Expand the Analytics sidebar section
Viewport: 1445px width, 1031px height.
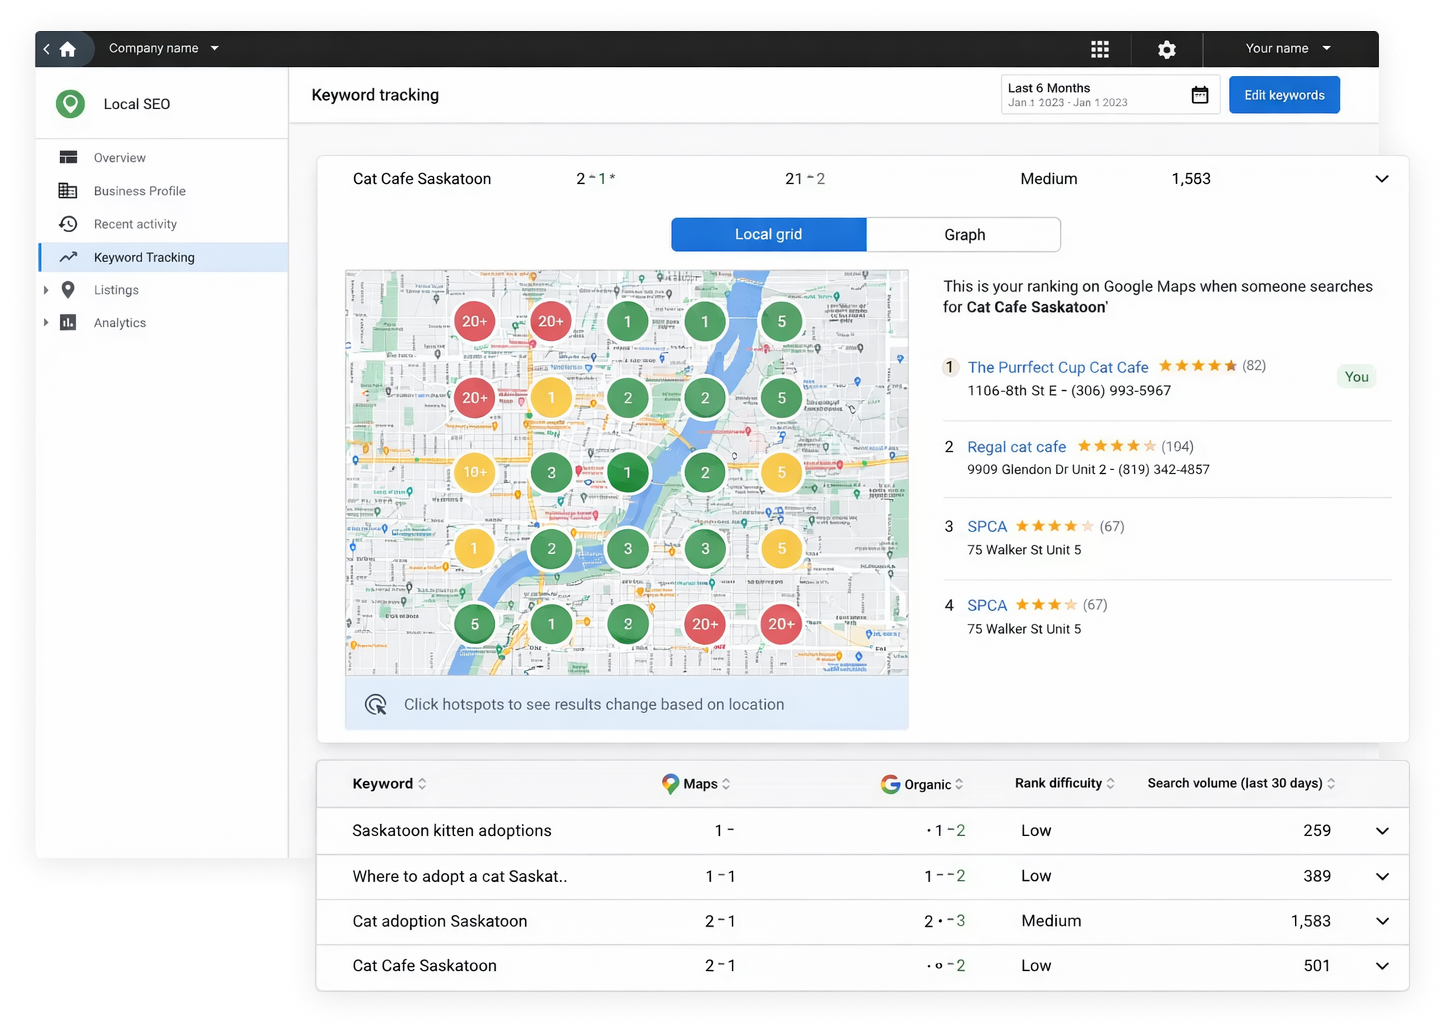pyautogui.click(x=46, y=322)
